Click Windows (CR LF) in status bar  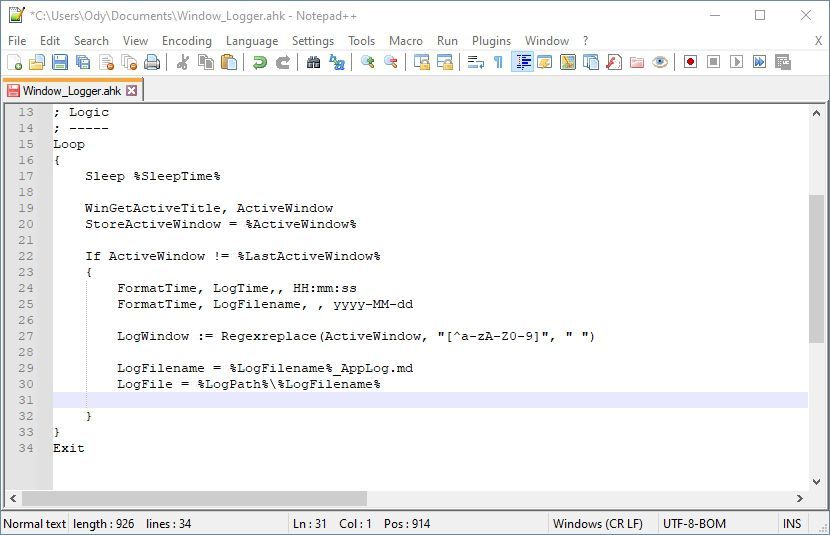coord(598,524)
